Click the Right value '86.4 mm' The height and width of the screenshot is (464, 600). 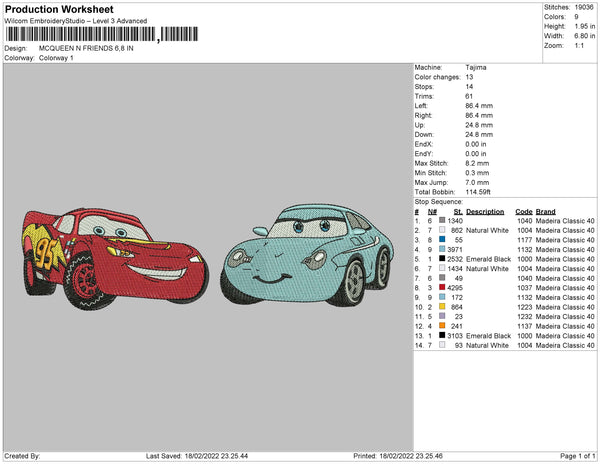click(x=479, y=115)
